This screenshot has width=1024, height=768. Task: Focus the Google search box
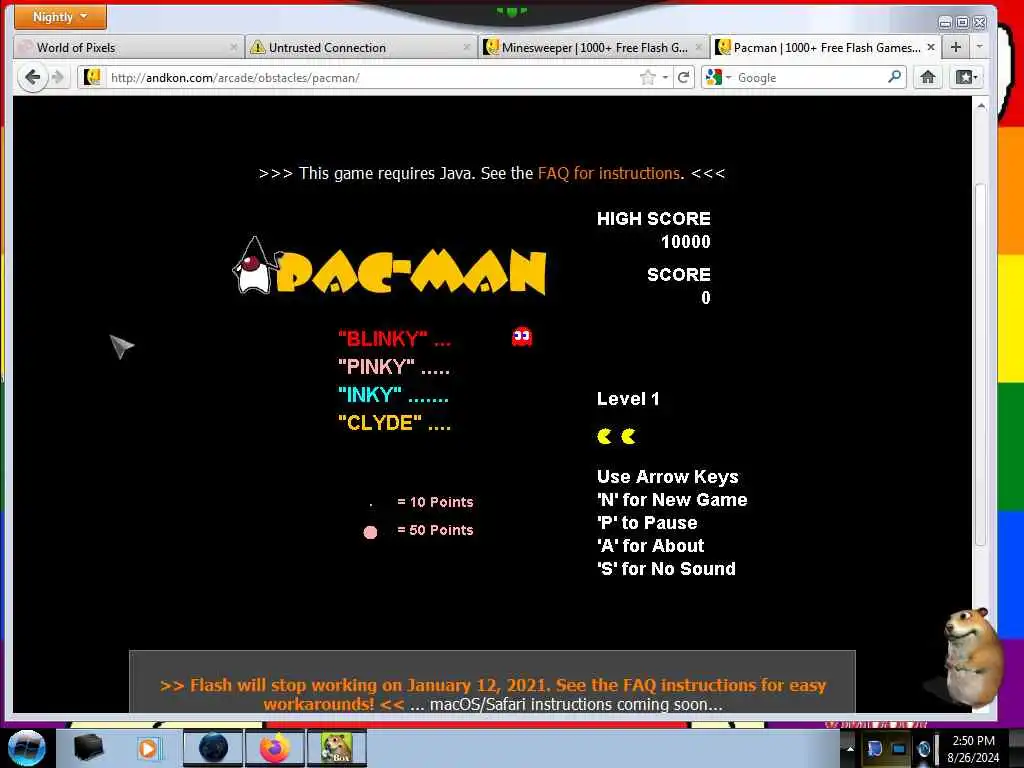tap(810, 78)
